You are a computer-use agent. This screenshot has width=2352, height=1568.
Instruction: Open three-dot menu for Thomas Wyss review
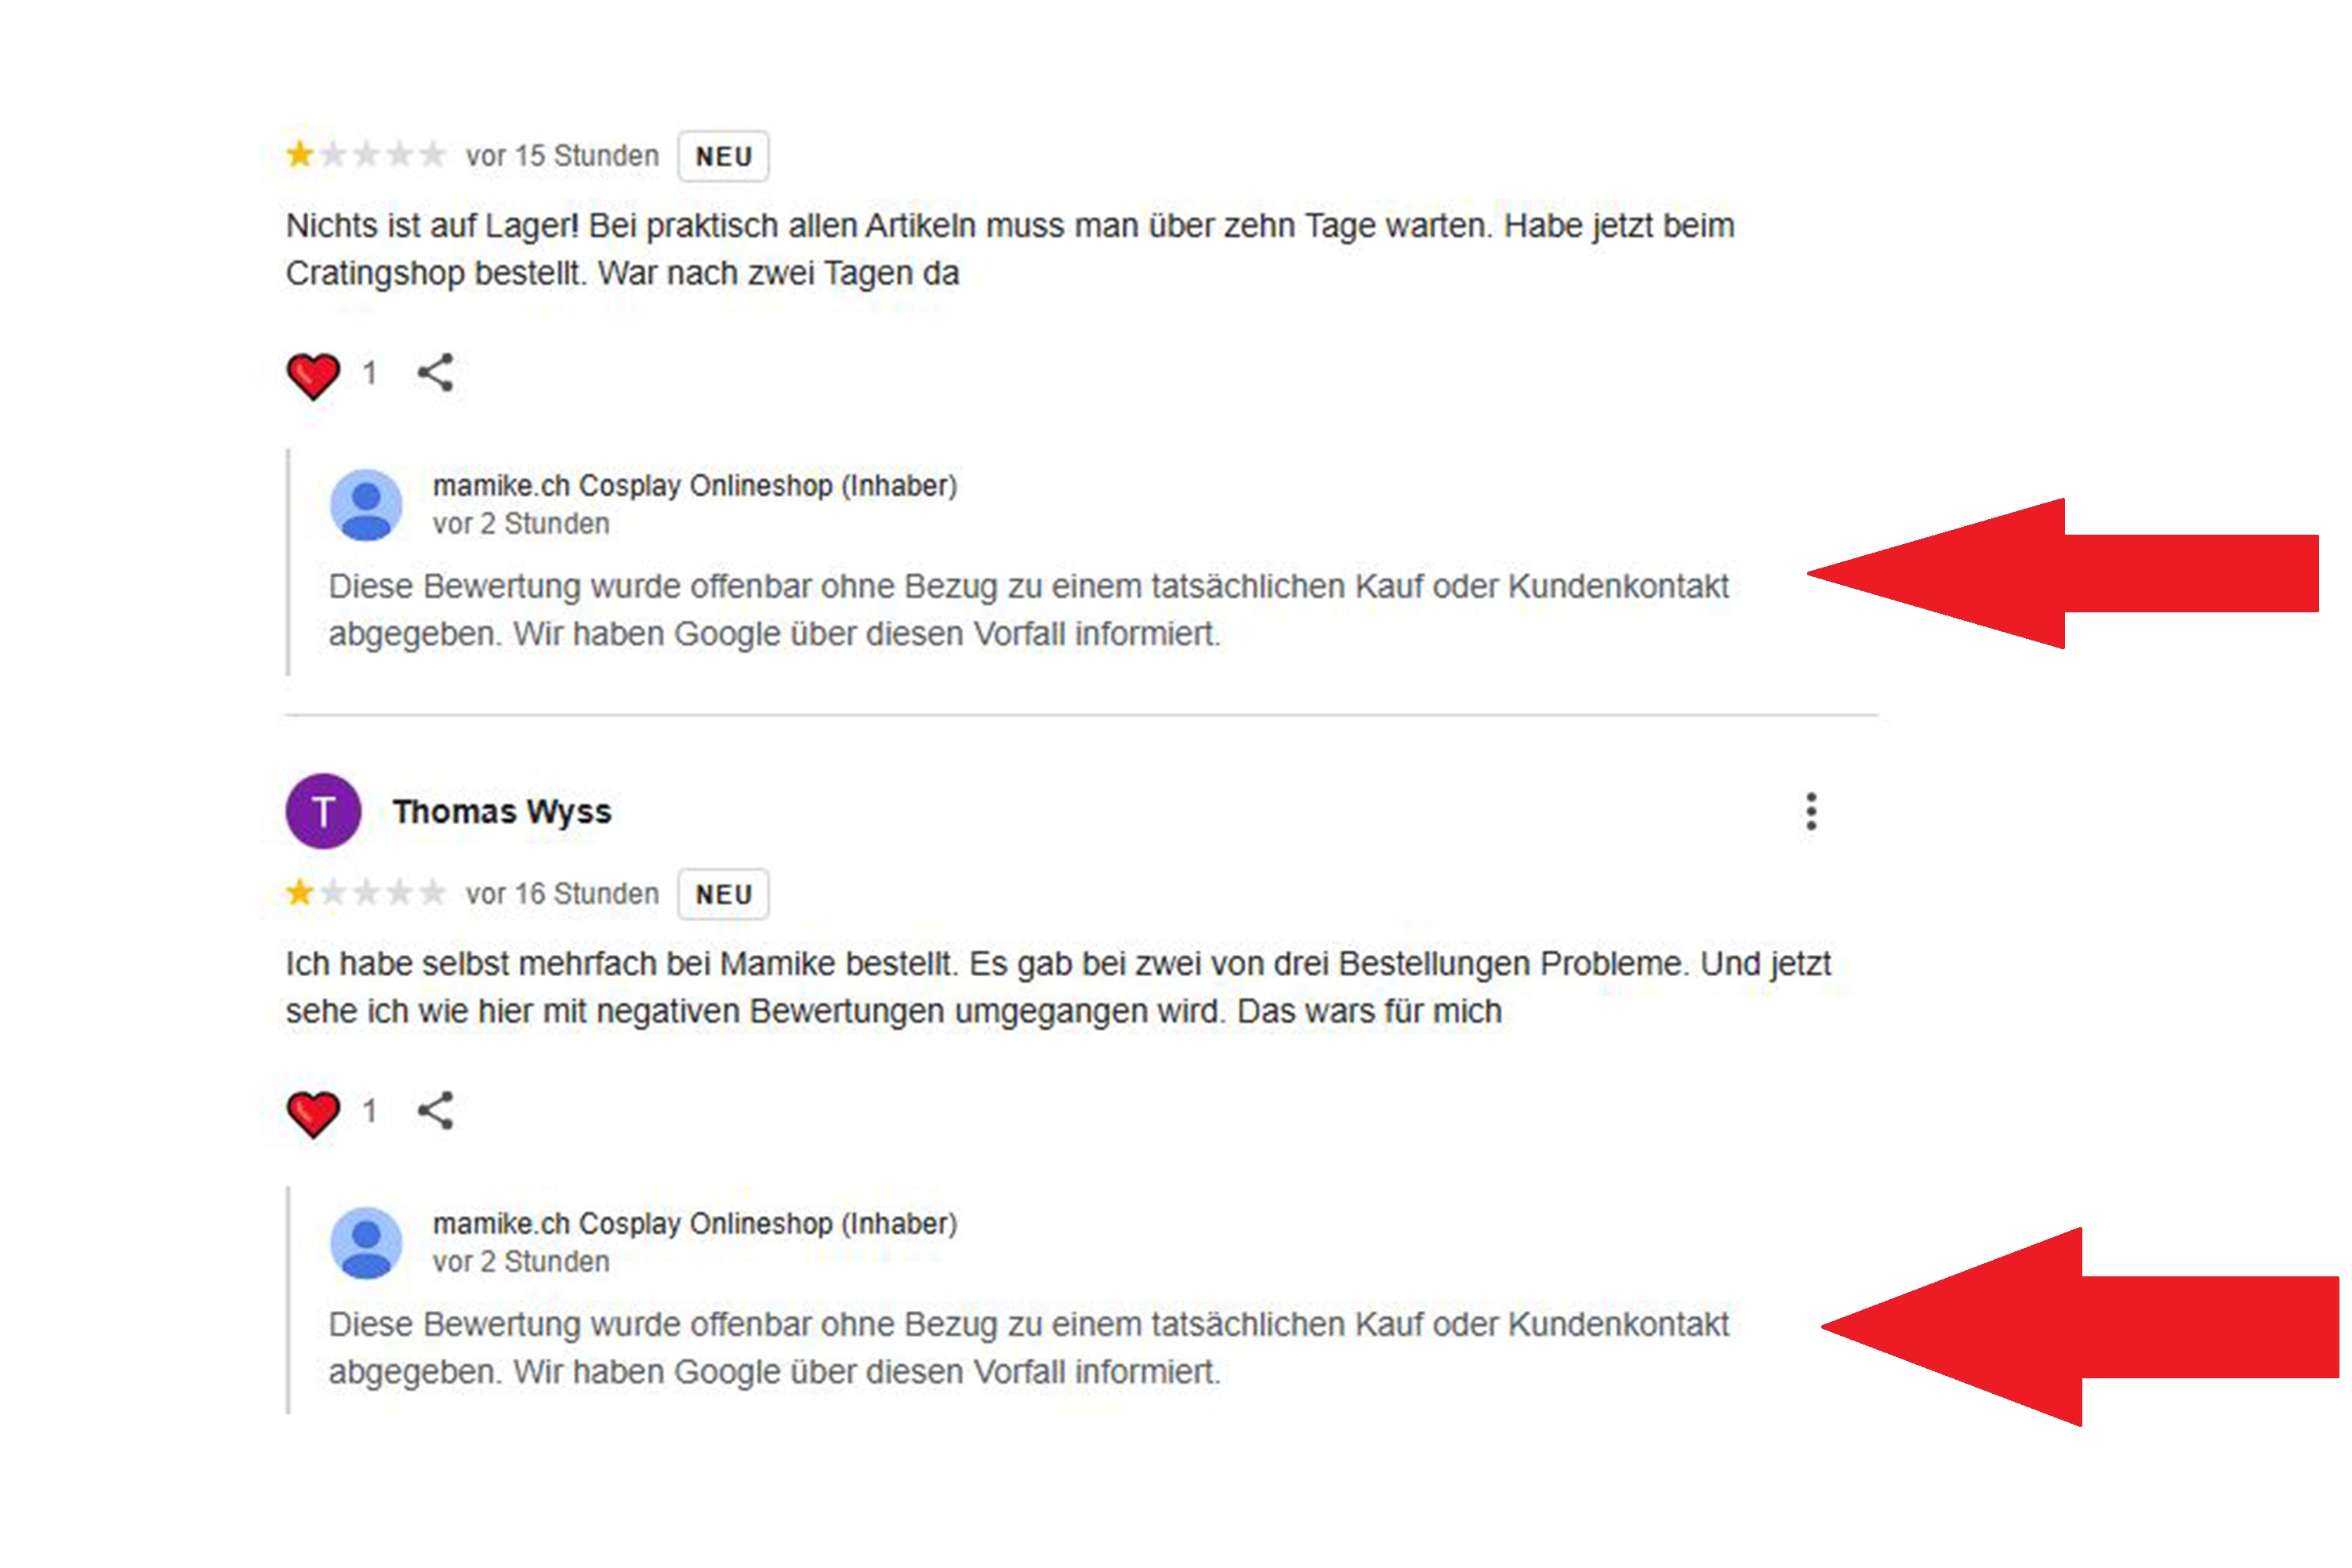click(1811, 811)
